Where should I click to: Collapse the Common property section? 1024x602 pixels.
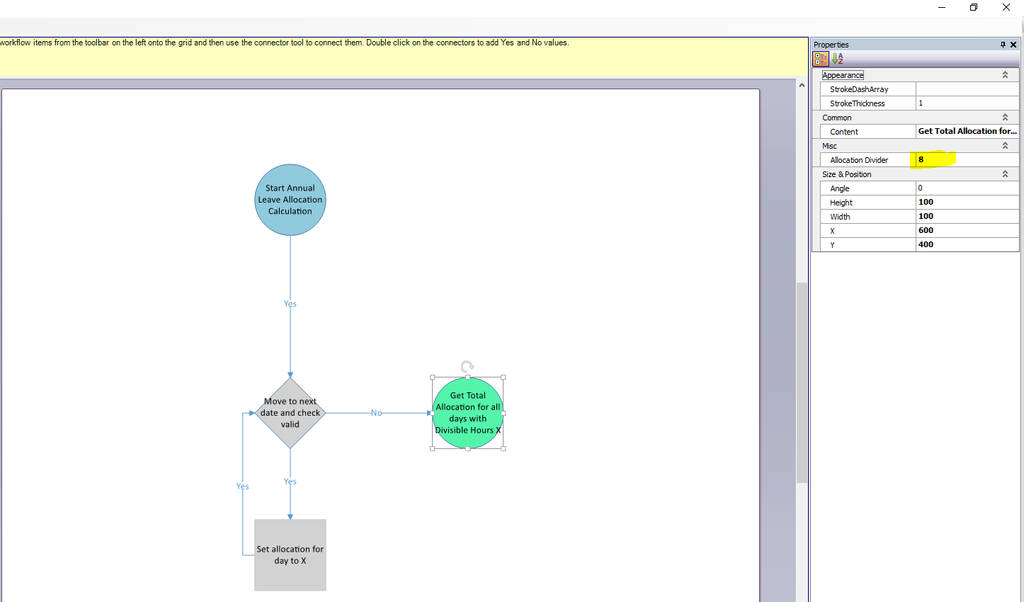(x=1005, y=118)
